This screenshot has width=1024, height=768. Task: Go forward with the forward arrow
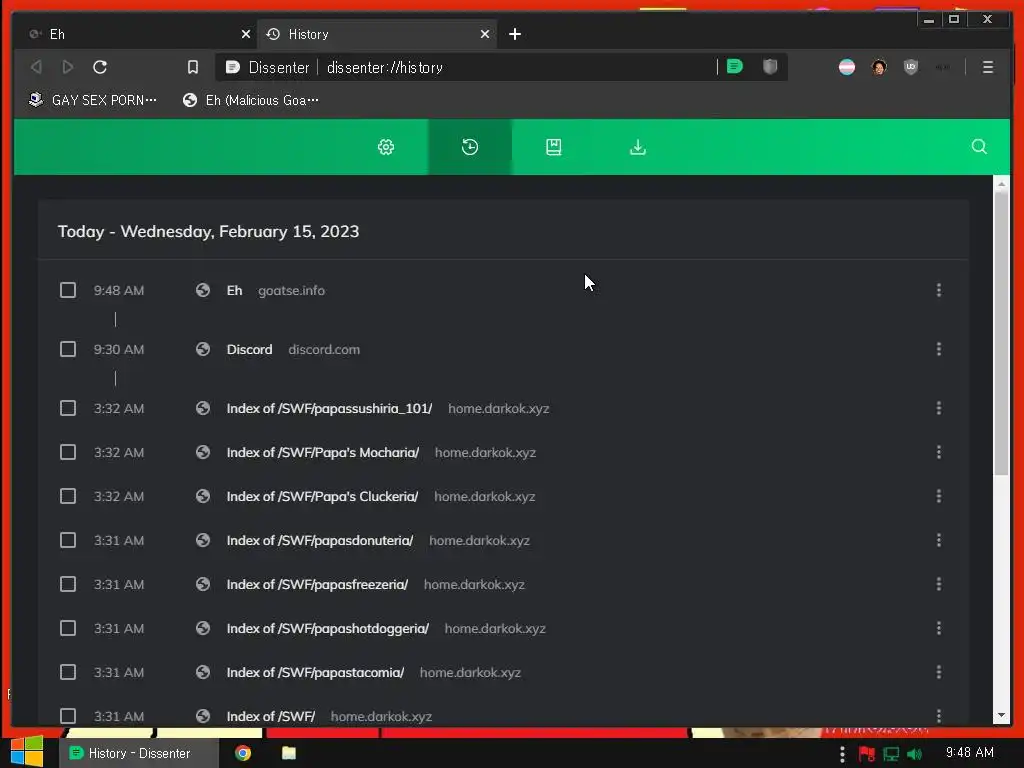click(x=67, y=67)
